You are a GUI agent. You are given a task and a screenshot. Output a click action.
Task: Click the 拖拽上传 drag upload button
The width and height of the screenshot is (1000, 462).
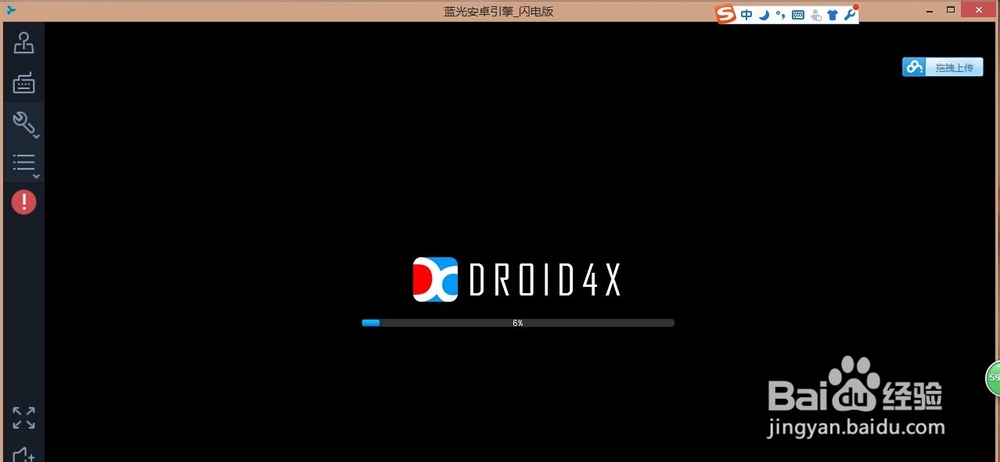(x=942, y=67)
